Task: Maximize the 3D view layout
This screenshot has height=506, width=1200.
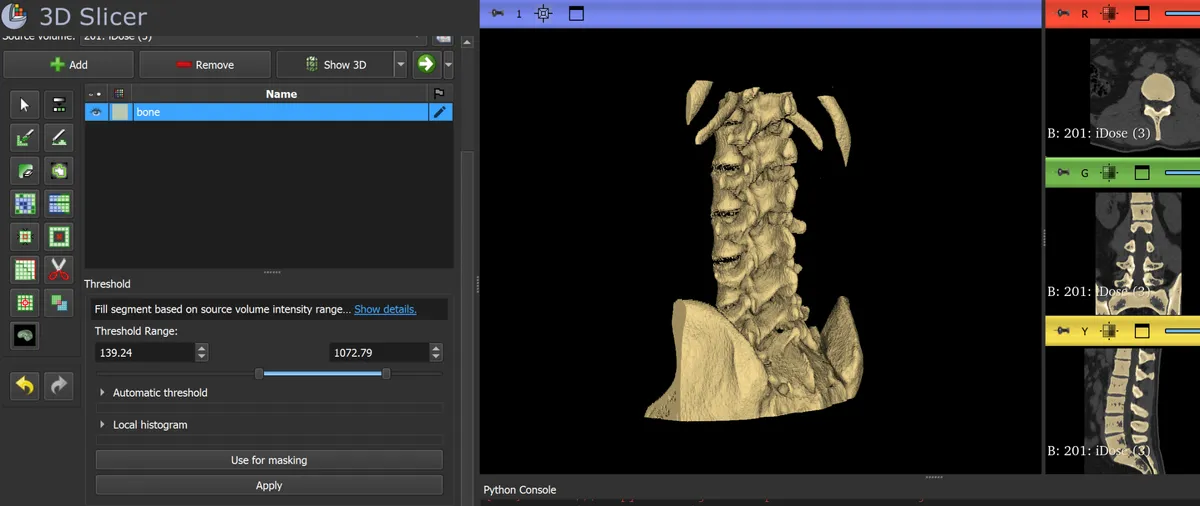Action: [576, 14]
